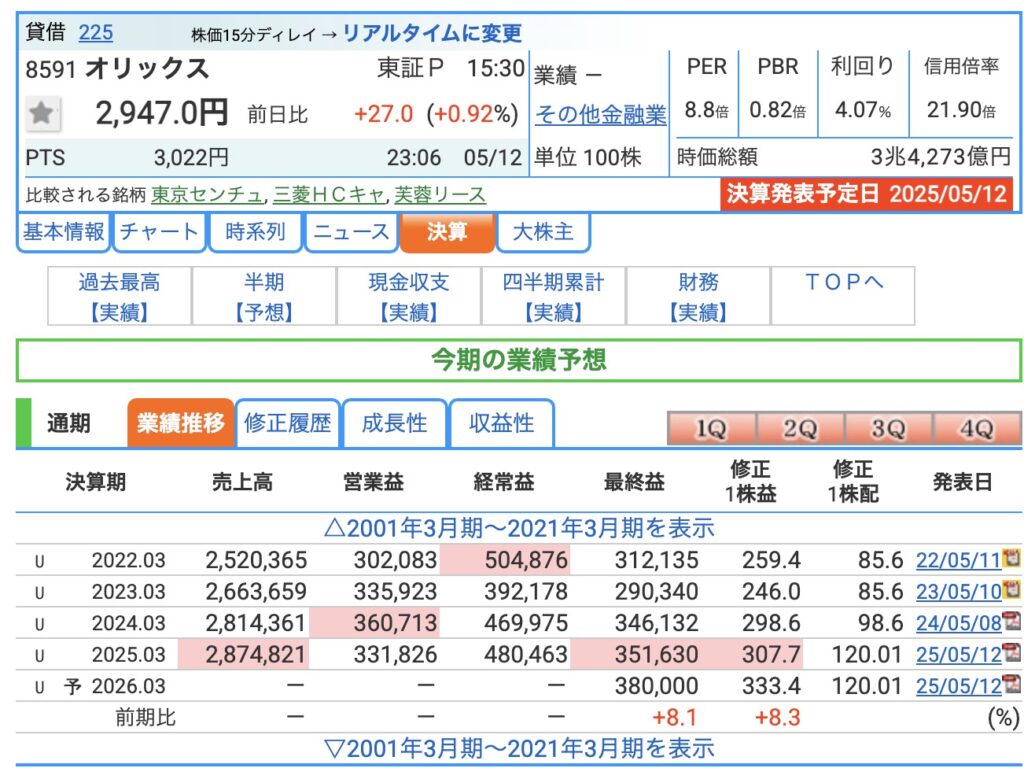
Task: Click the 2,947.0円 stock price
Action: (161, 113)
